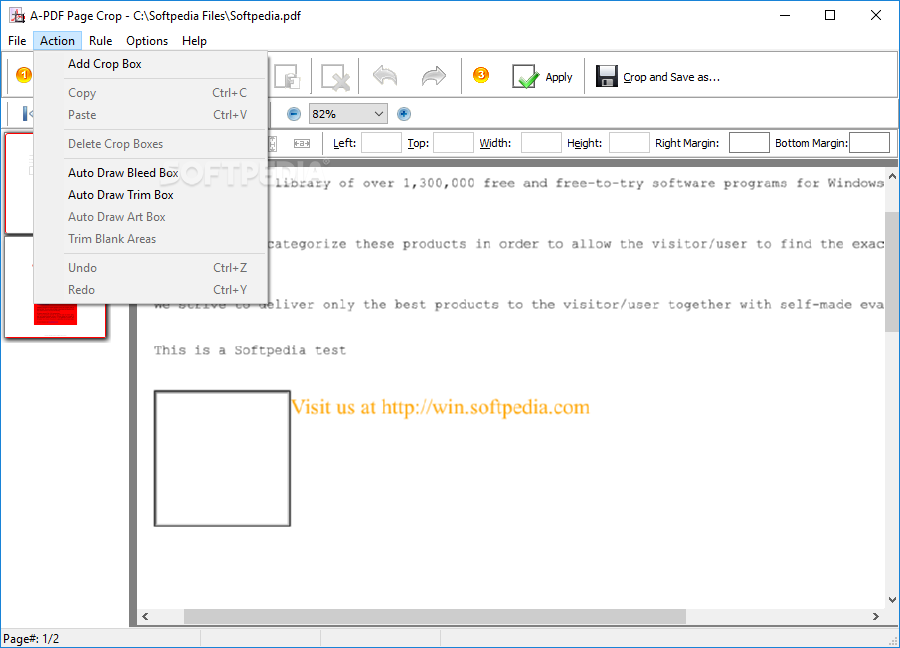Click the 'This is a Softpedia test' text
The height and width of the screenshot is (648, 900).
click(x=250, y=351)
